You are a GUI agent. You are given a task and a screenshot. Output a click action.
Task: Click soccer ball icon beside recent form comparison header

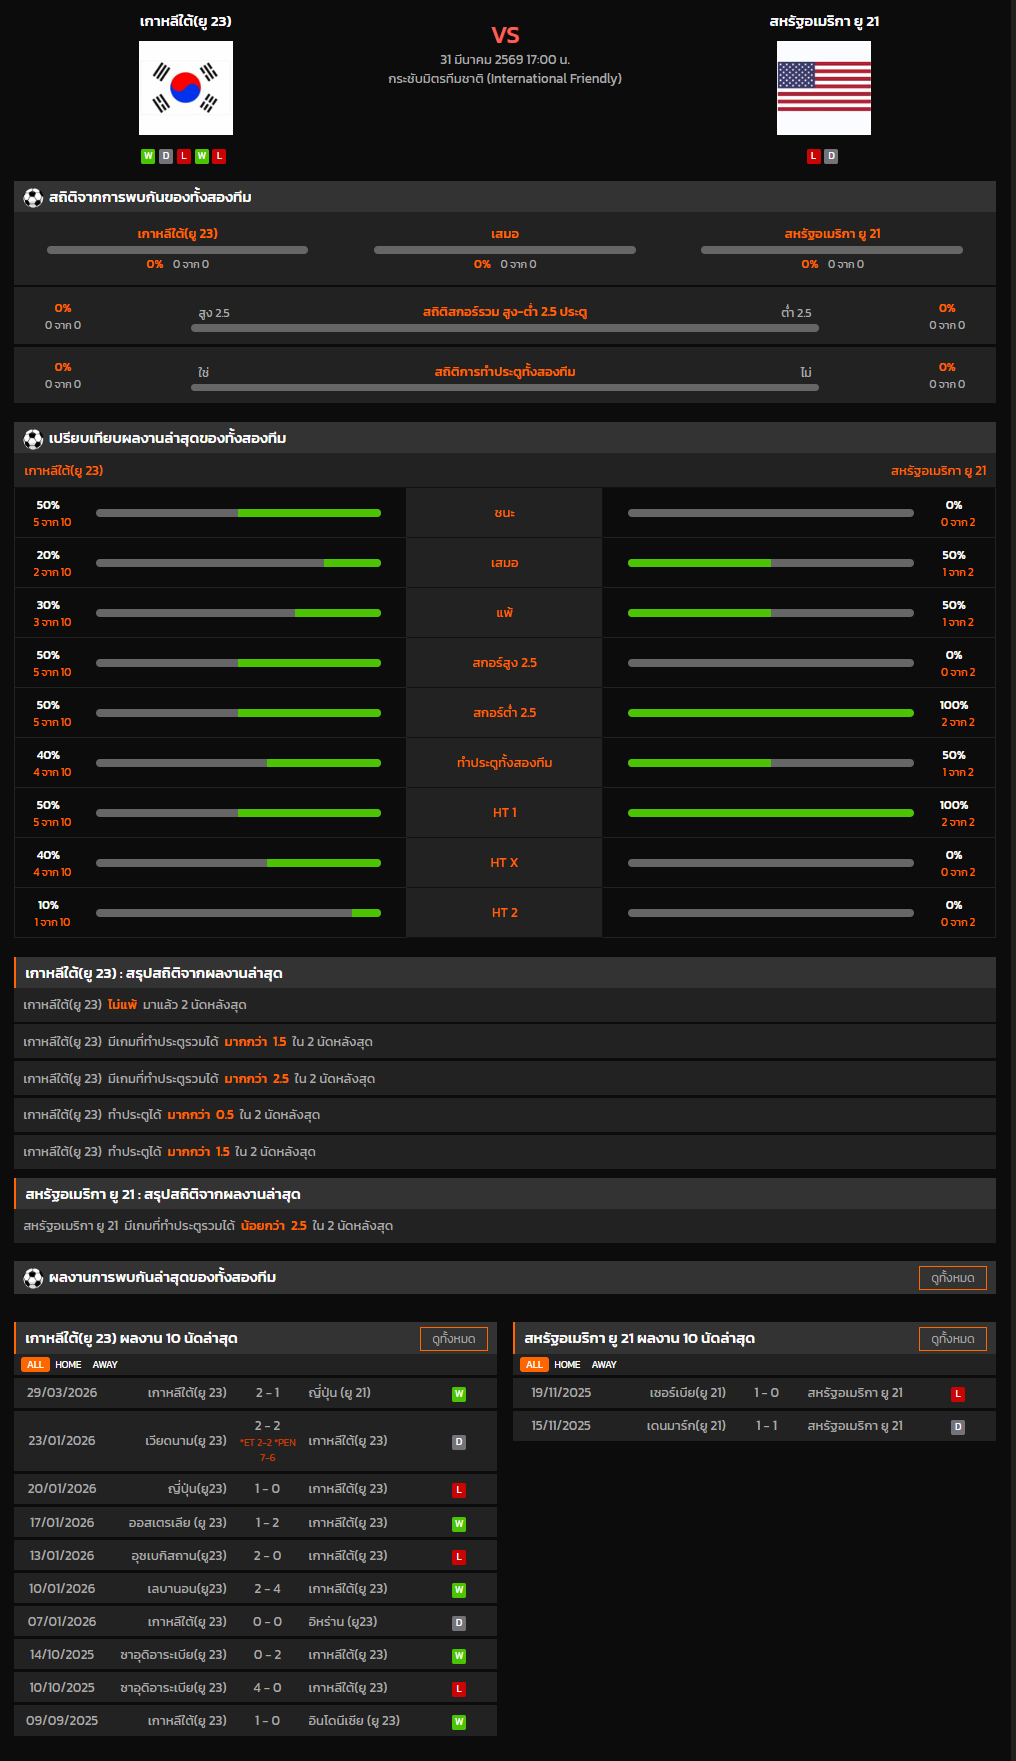(x=33, y=438)
